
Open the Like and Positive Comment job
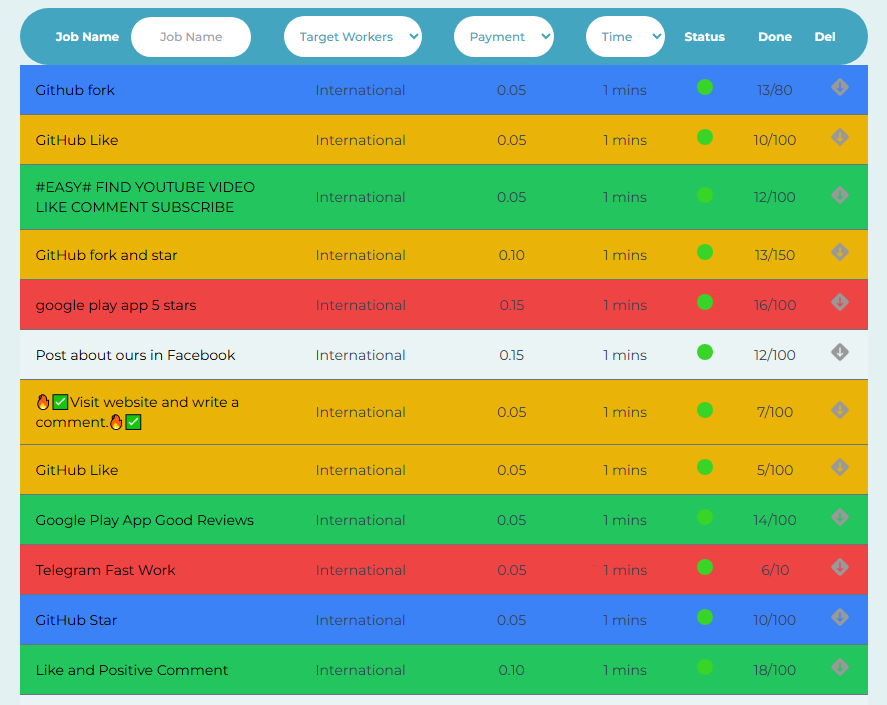(x=132, y=670)
